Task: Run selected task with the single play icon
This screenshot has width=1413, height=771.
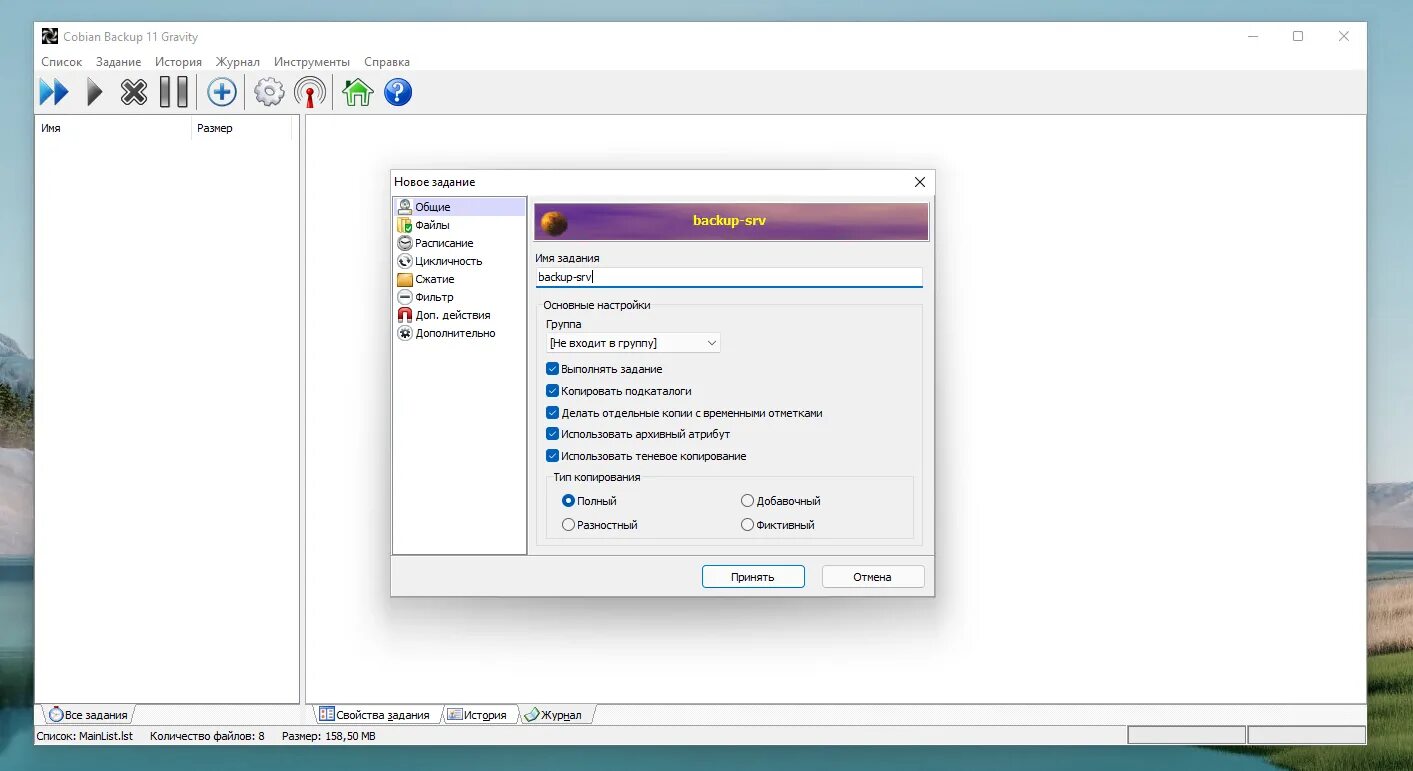Action: (95, 93)
